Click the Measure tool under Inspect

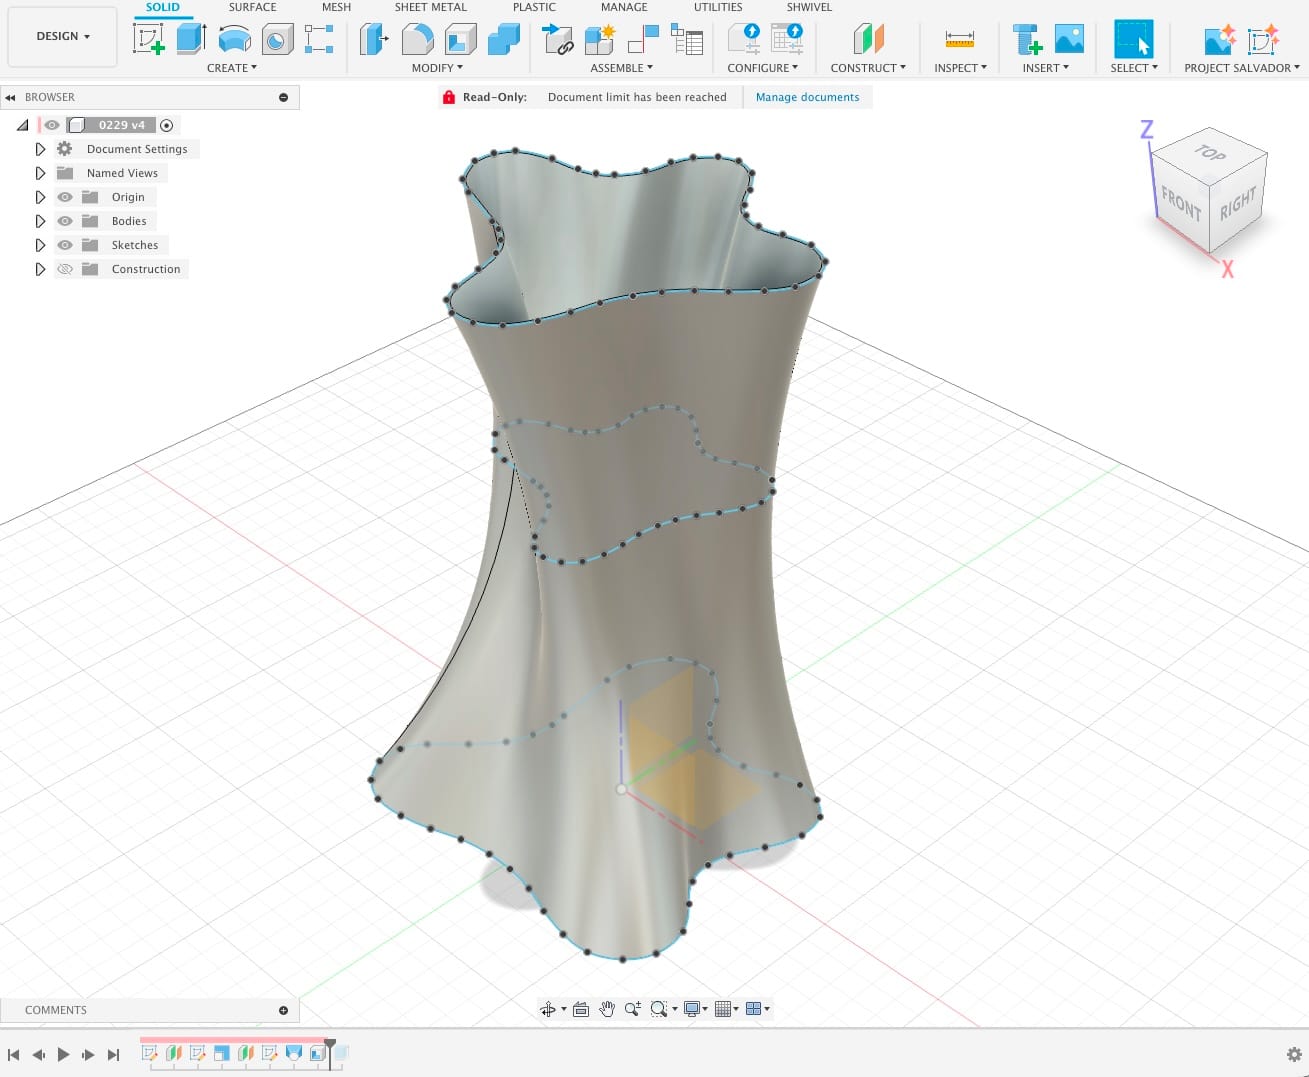pyautogui.click(x=959, y=40)
